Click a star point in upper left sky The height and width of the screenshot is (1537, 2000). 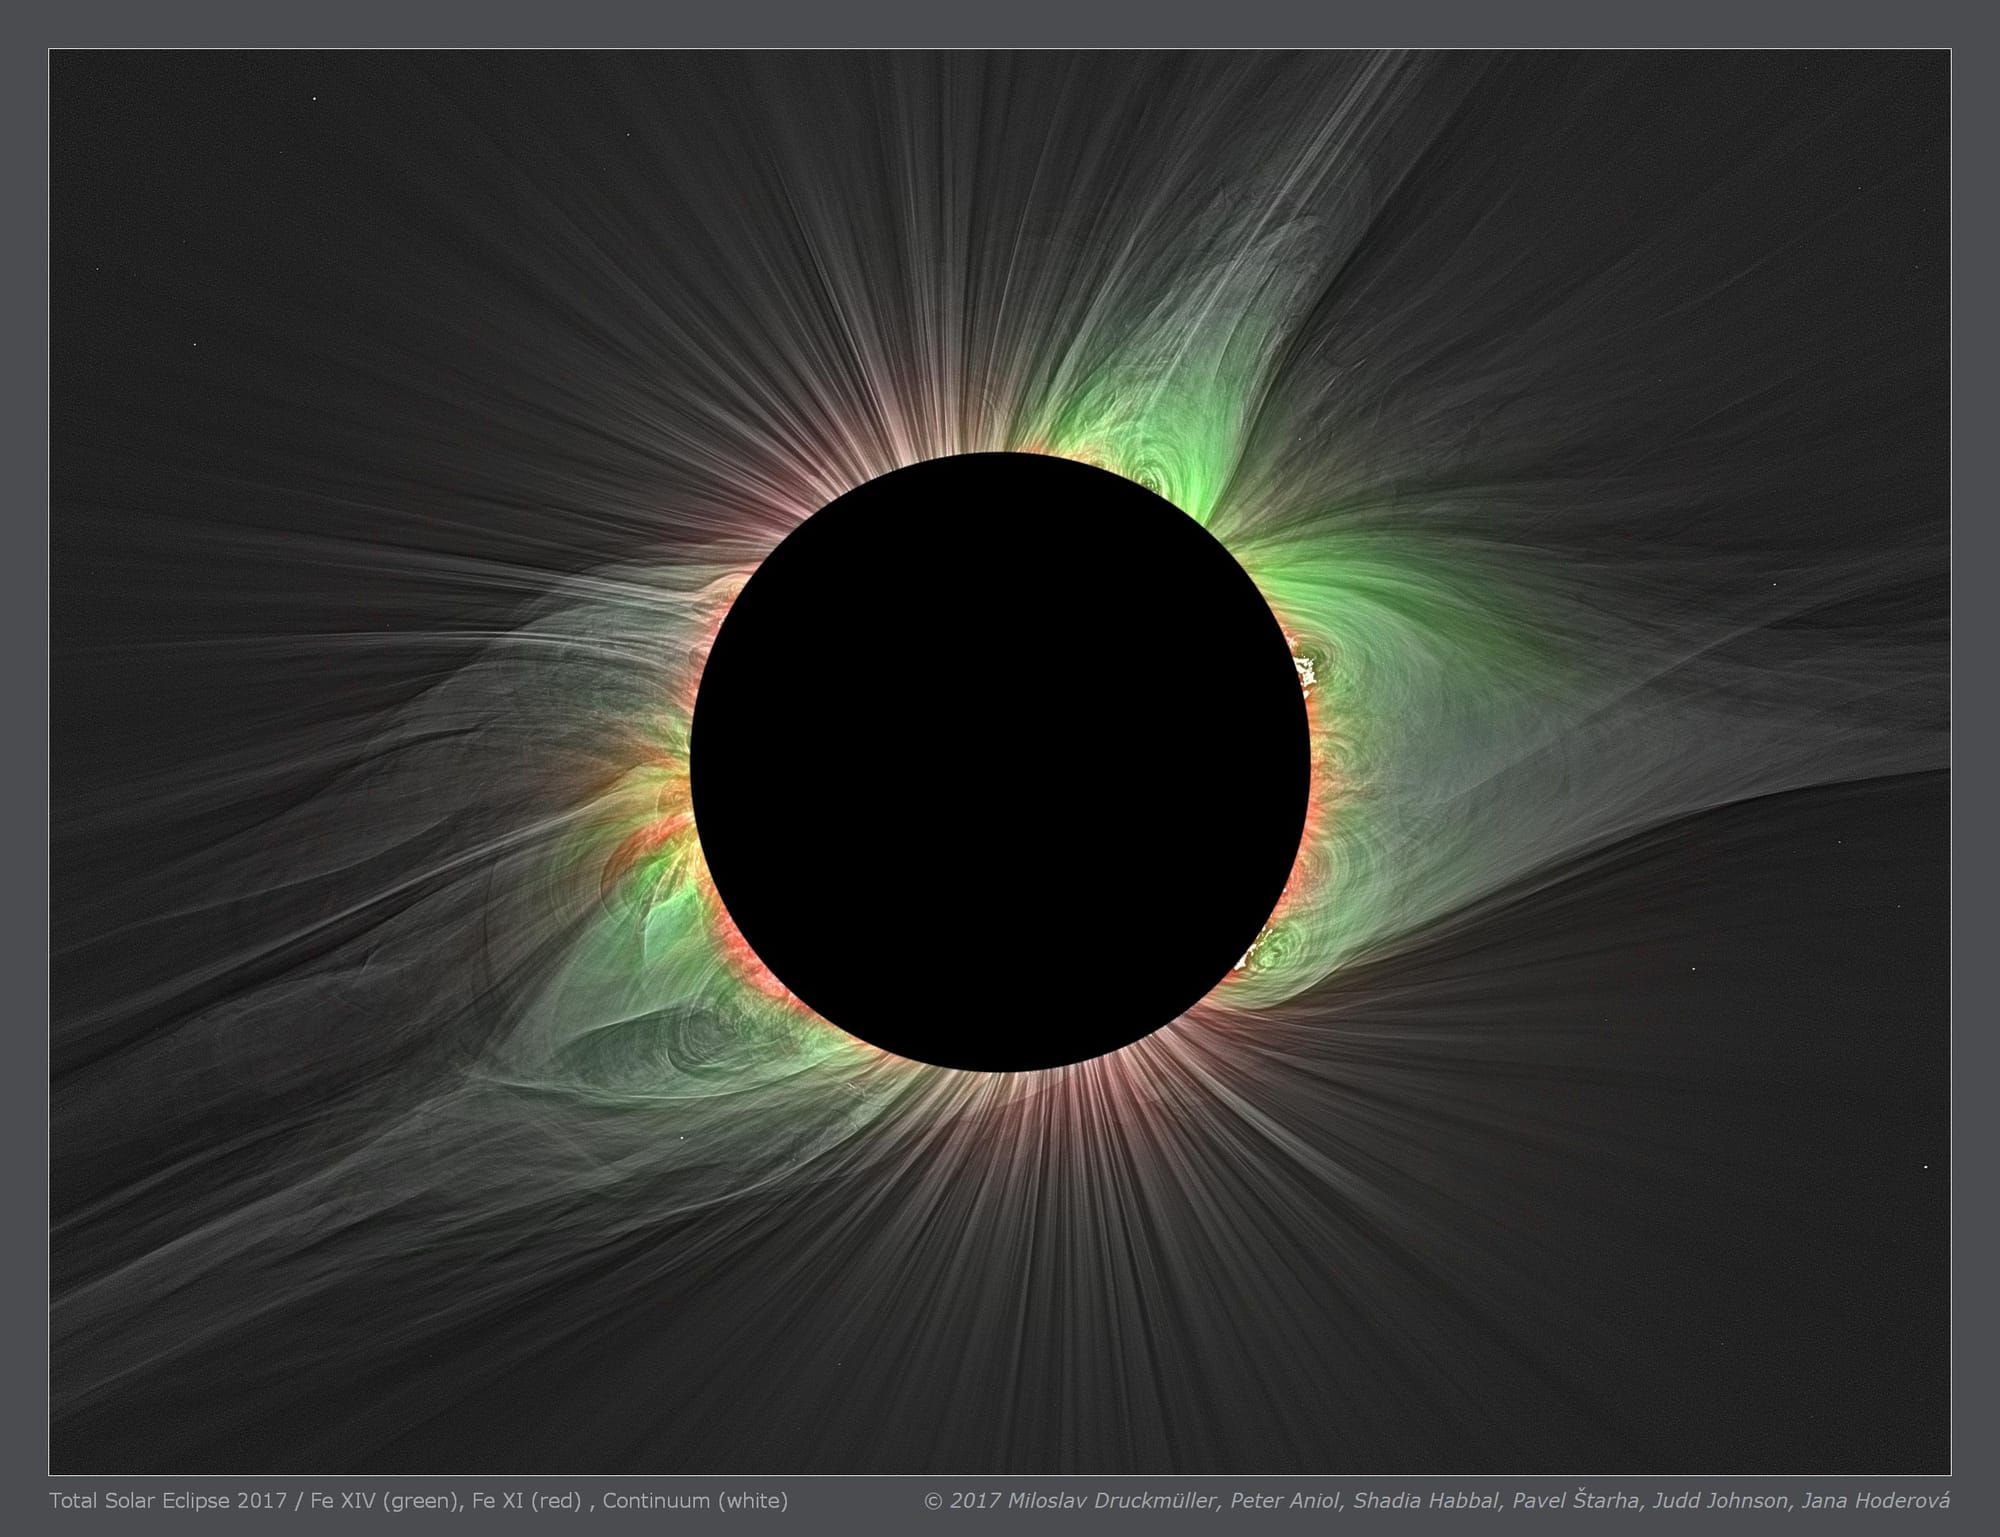tap(313, 100)
